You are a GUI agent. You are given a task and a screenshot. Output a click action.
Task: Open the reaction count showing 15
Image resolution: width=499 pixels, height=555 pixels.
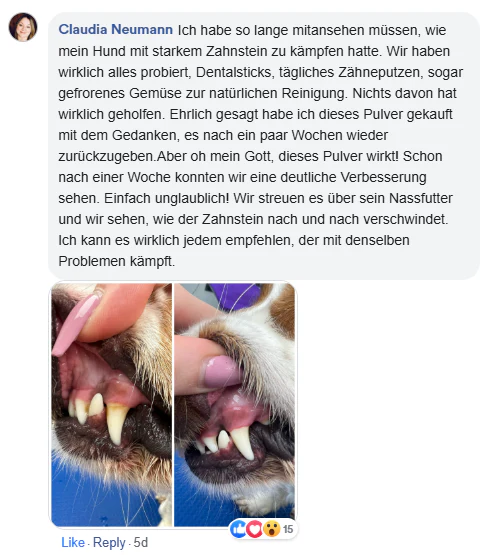coord(288,529)
